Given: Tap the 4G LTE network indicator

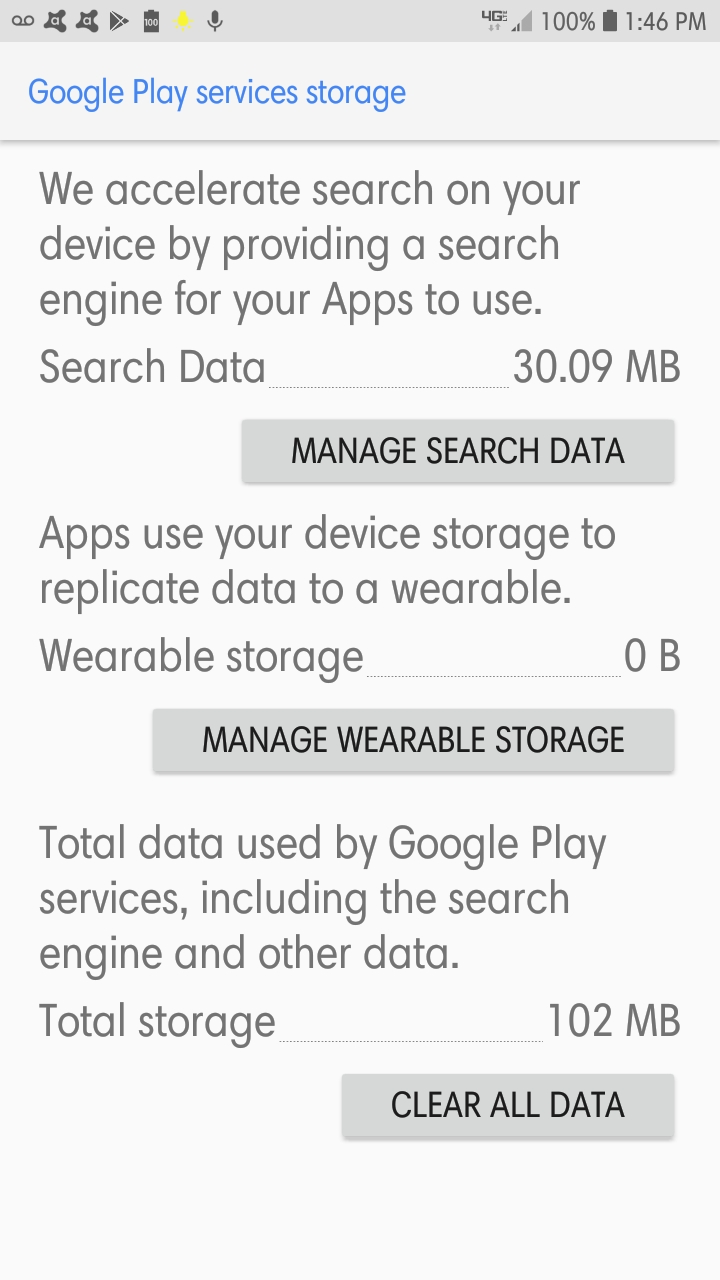Looking at the screenshot, I should coord(494,21).
